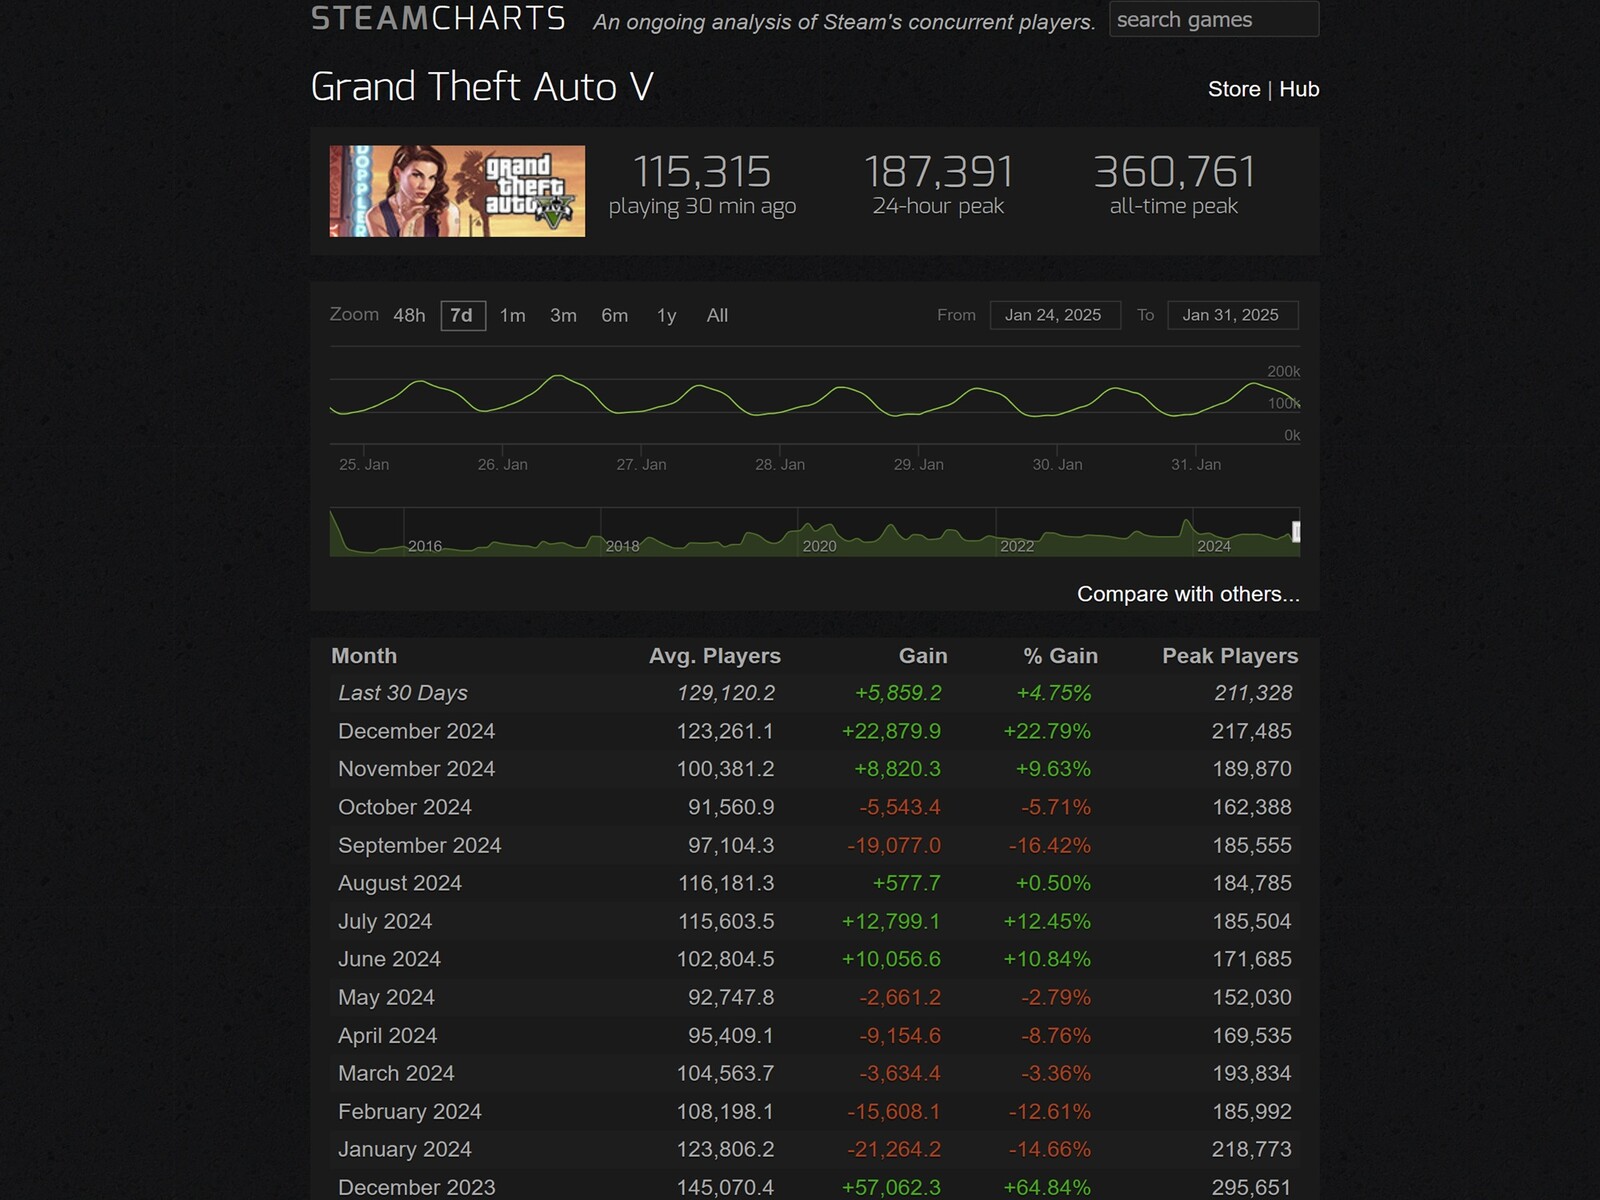Image resolution: width=1600 pixels, height=1200 pixels.
Task: Set the chart zoom to 1y
Action: tap(667, 315)
